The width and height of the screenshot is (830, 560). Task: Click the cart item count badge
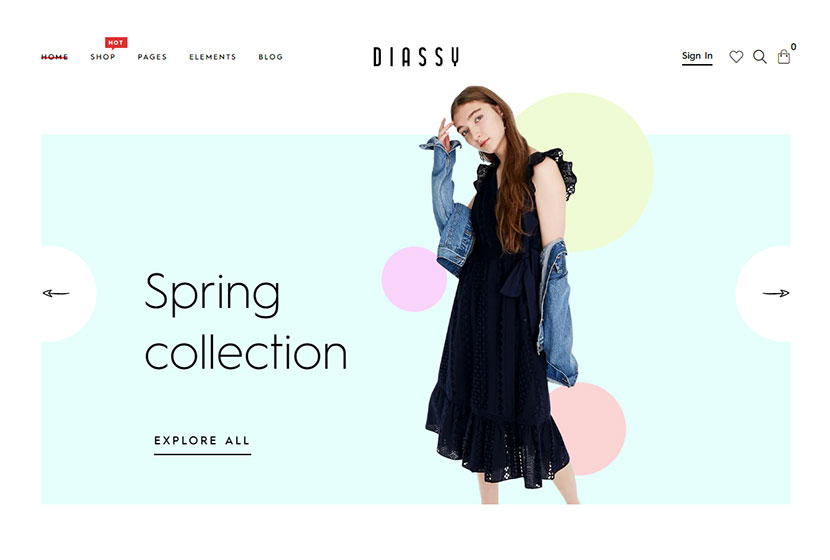point(793,47)
